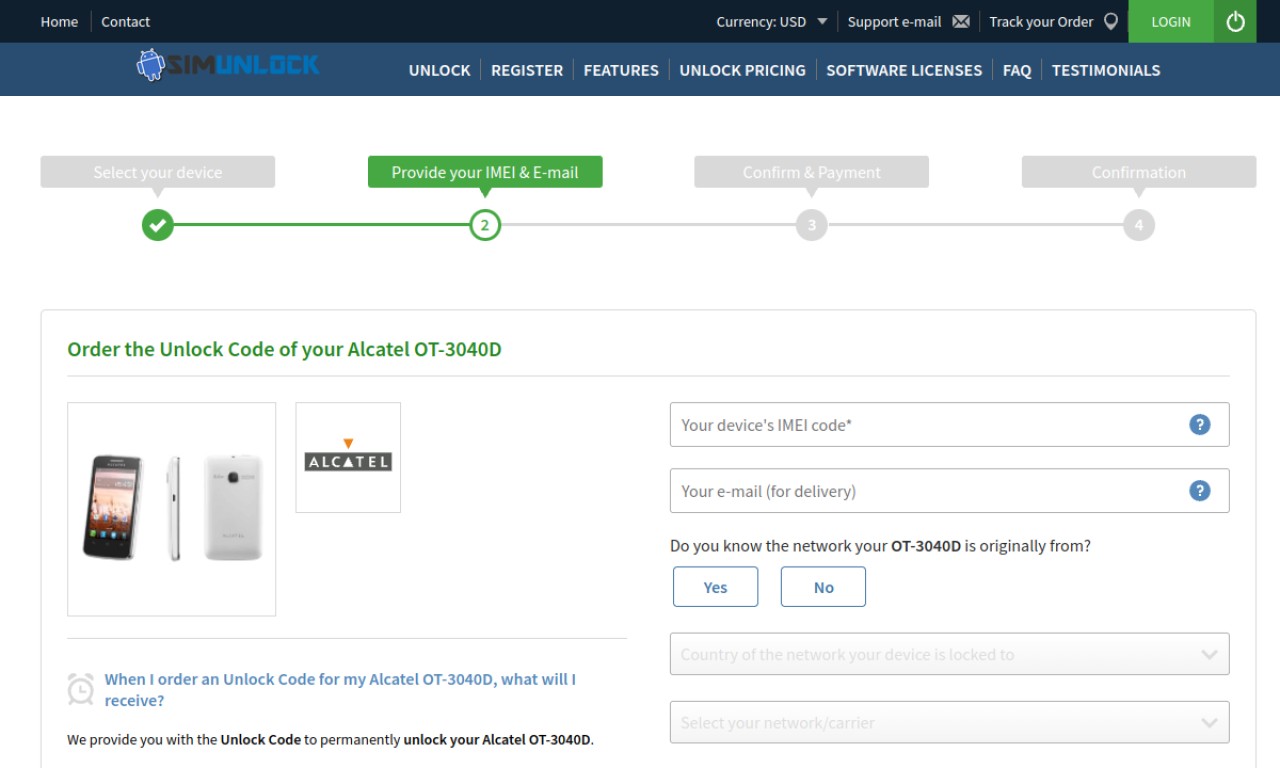Click the Contact link in top bar
1280x768 pixels.
[x=125, y=21]
